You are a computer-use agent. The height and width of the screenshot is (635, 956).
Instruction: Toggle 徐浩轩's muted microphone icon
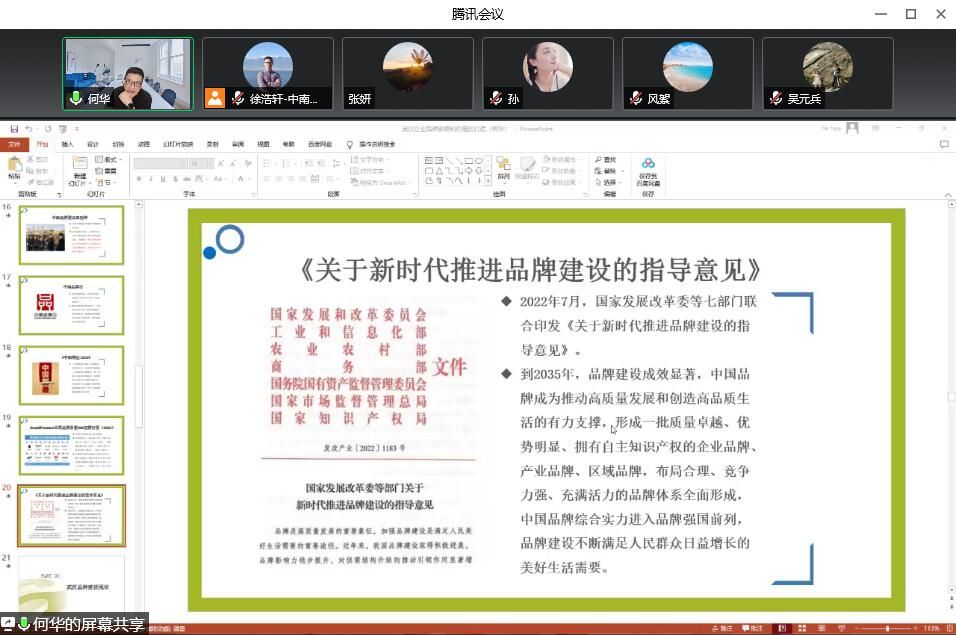pyautogui.click(x=238, y=99)
